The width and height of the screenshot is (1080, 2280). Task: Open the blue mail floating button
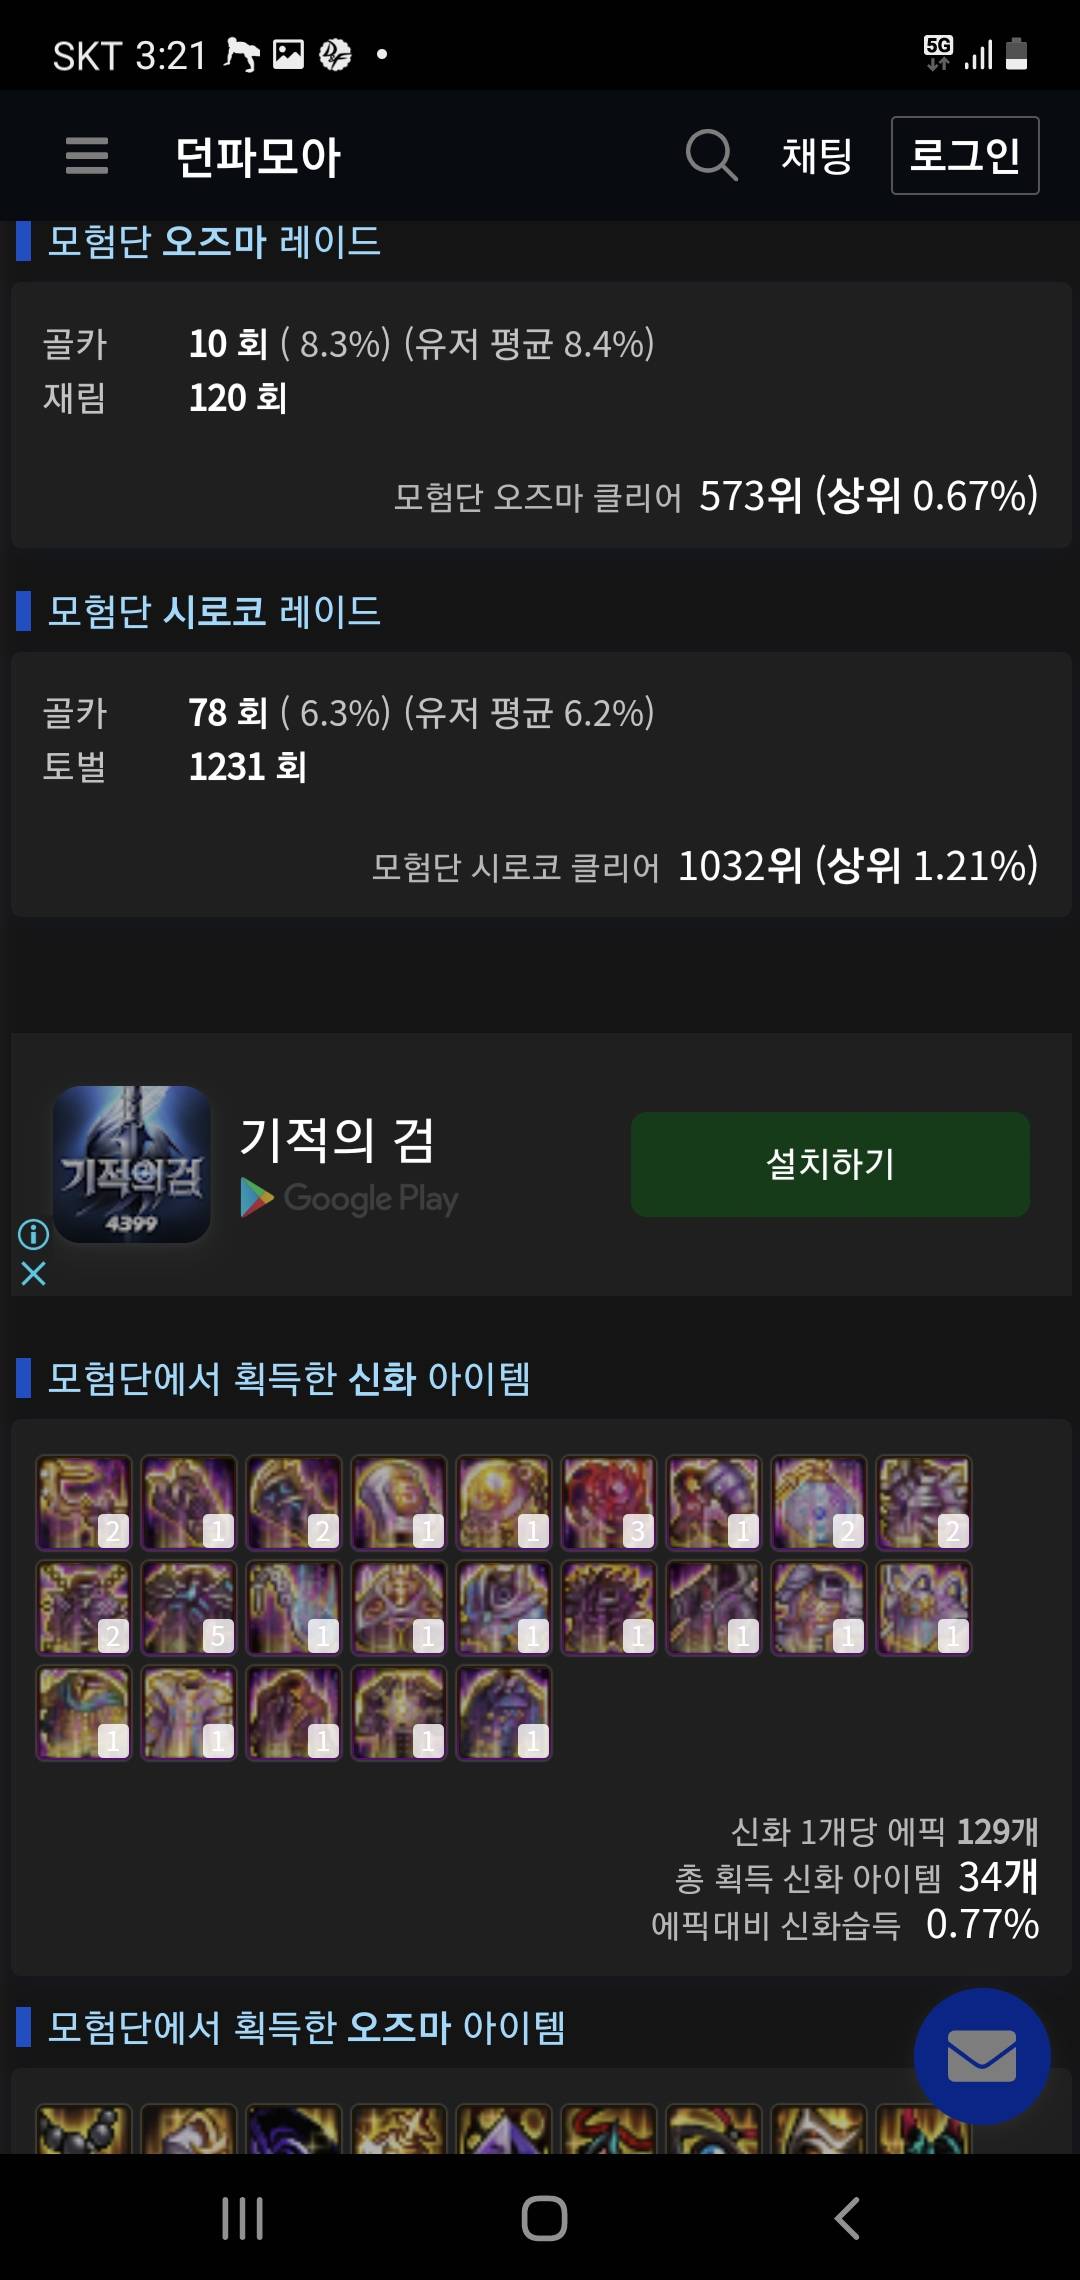point(982,2056)
